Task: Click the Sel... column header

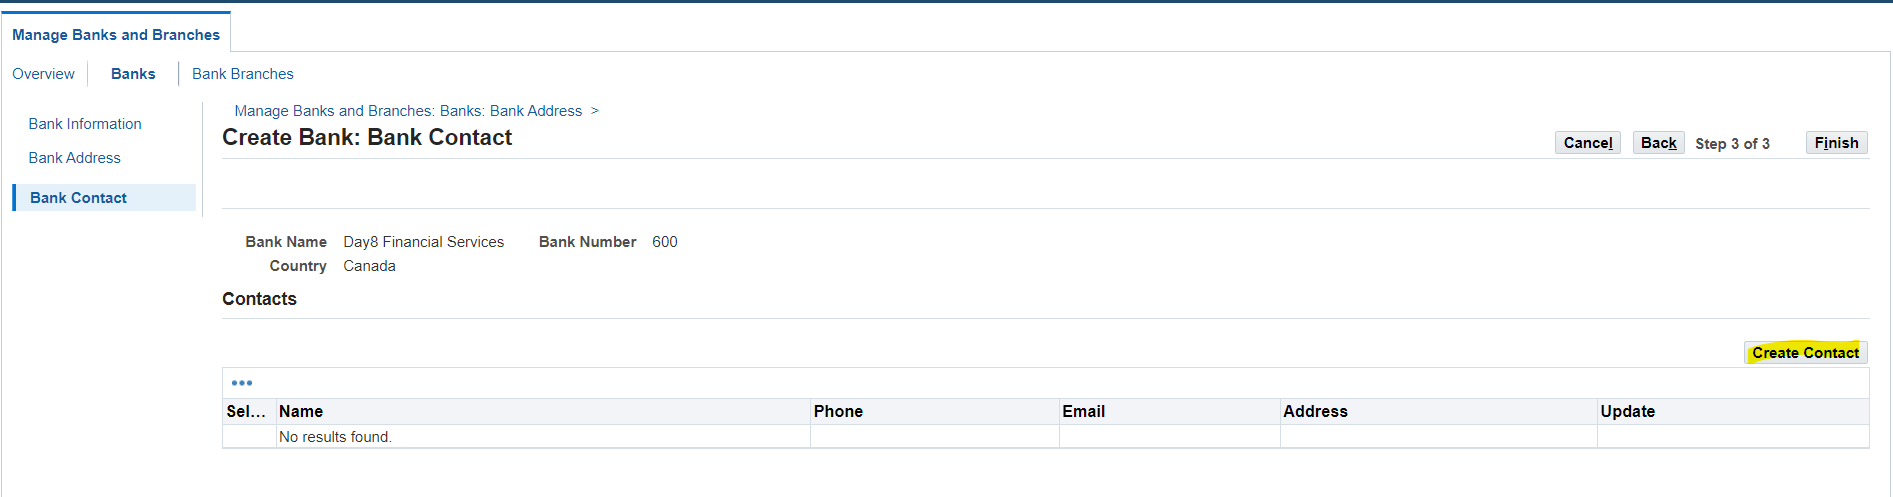Action: (249, 411)
